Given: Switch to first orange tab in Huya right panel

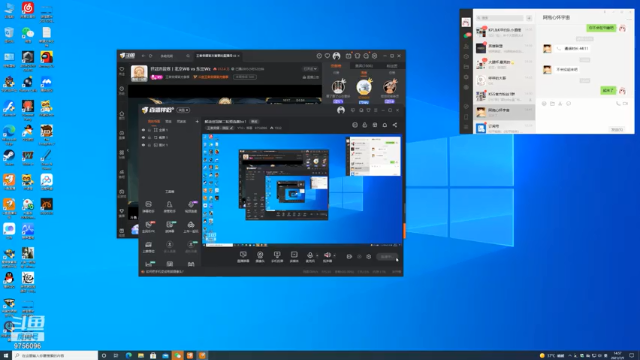Looking at the screenshot, I should [x=336, y=66].
